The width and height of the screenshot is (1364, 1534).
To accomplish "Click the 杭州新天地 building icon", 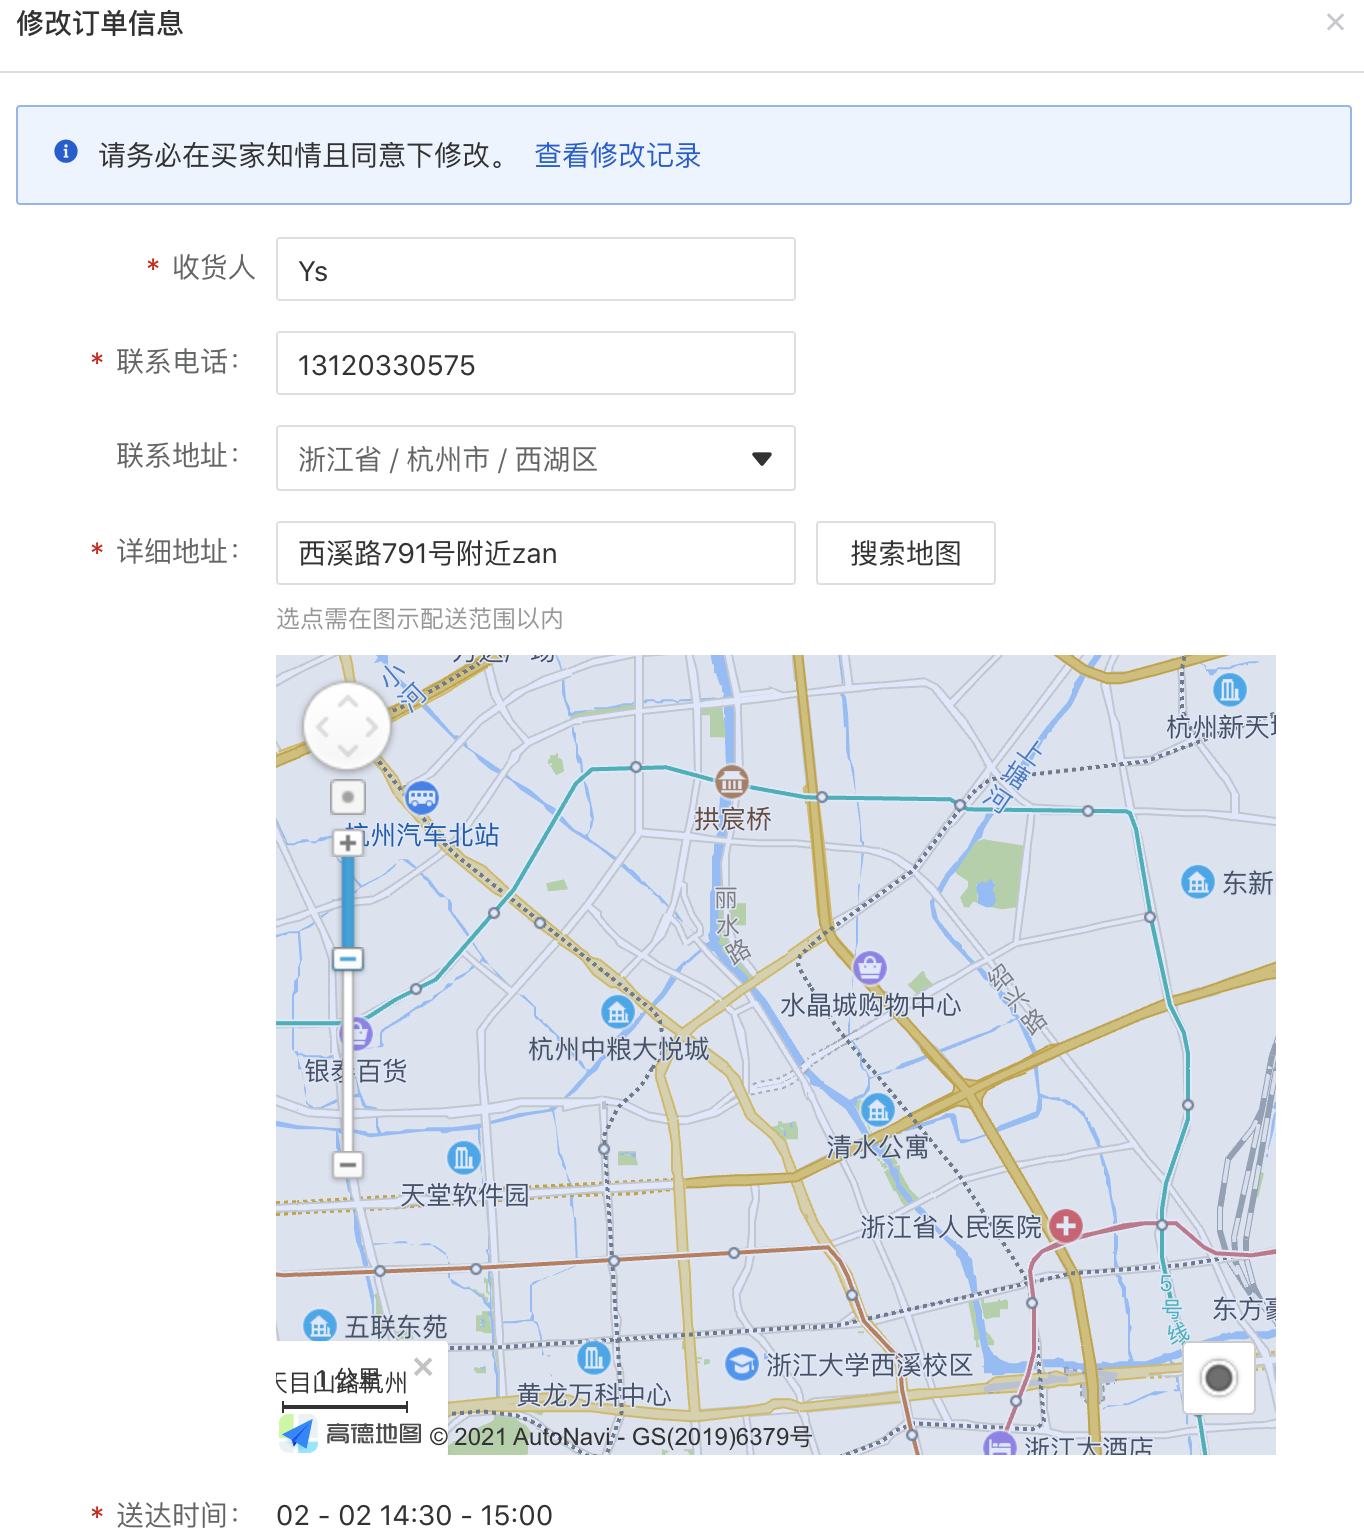I will (1229, 689).
